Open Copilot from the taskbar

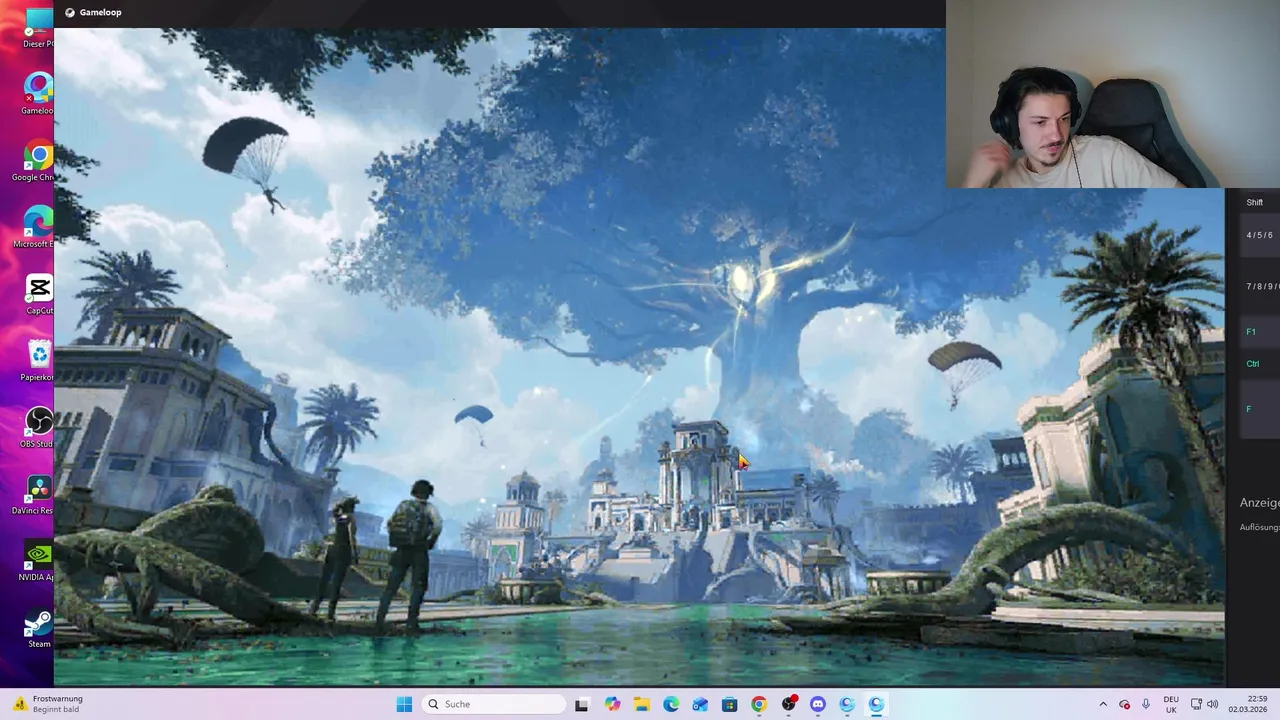pos(612,704)
